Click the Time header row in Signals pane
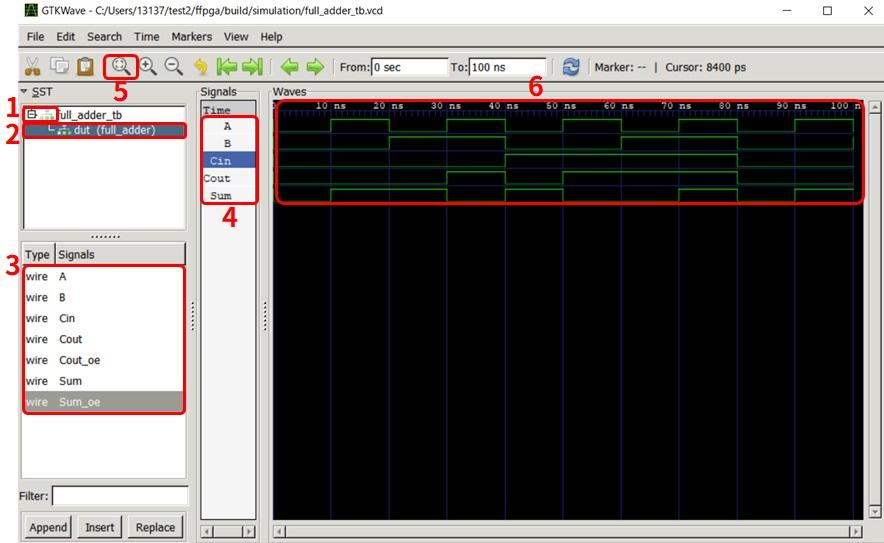 coord(228,110)
